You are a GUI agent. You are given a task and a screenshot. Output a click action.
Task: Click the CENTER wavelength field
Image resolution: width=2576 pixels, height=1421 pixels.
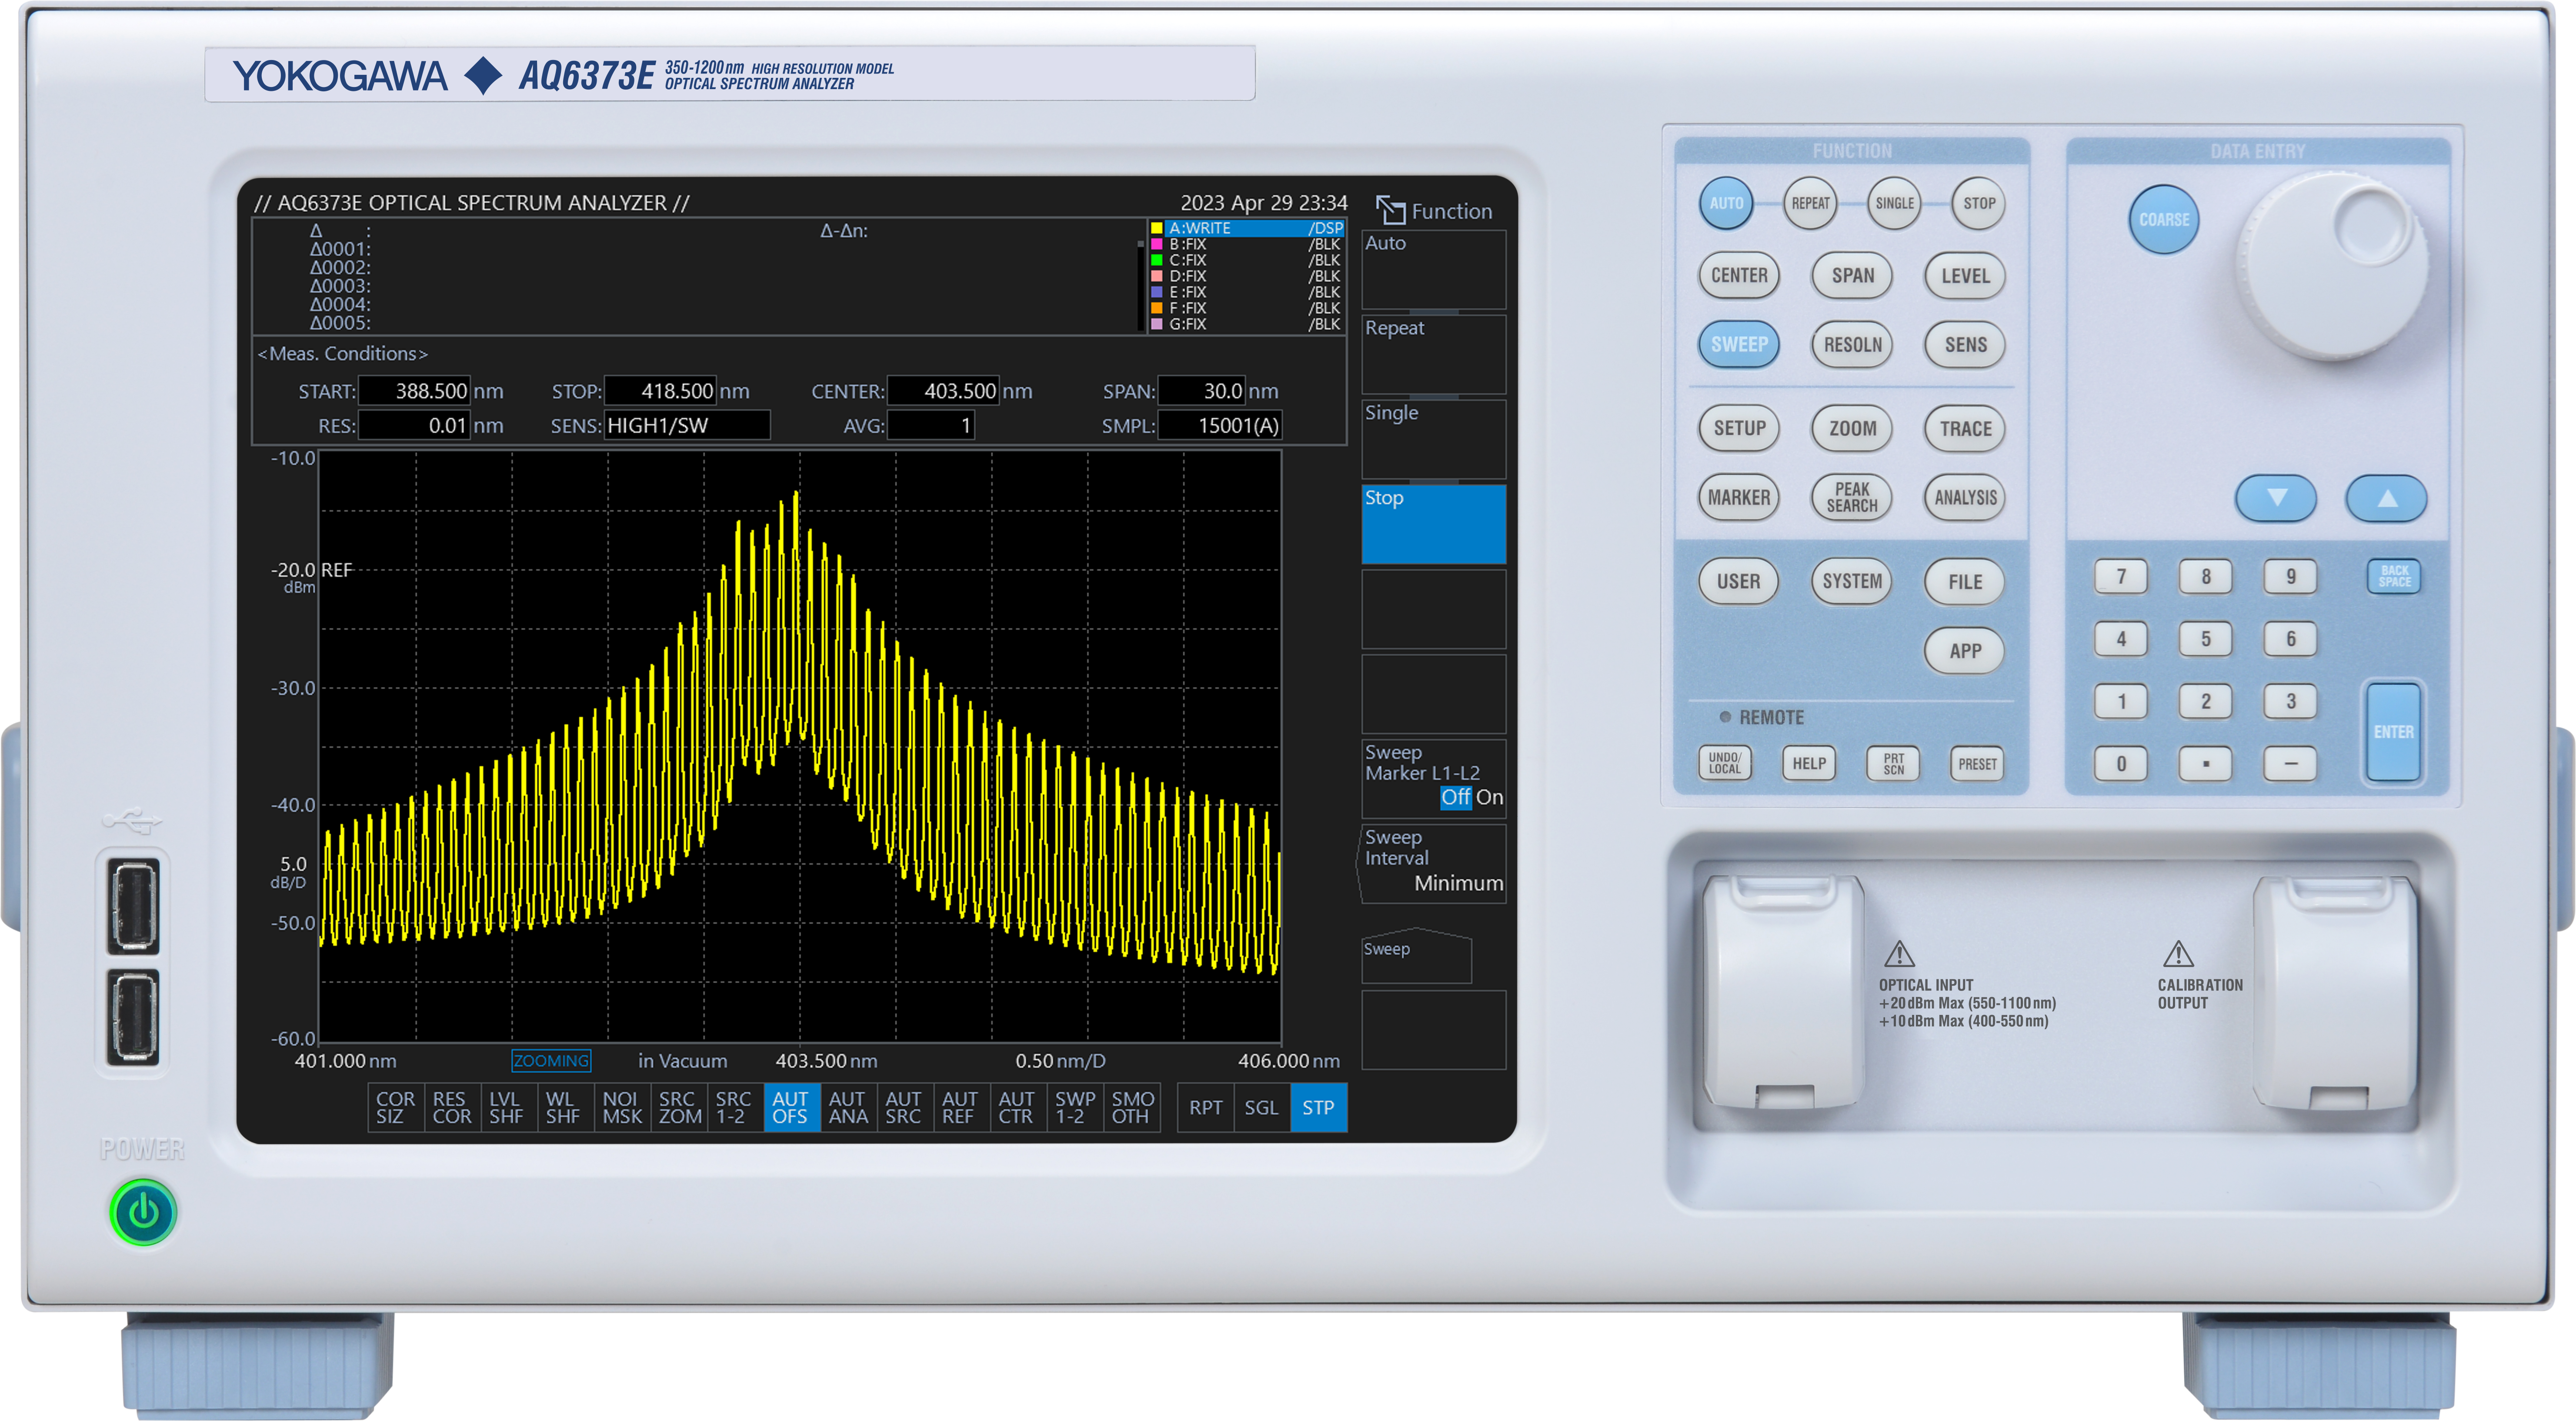point(944,391)
